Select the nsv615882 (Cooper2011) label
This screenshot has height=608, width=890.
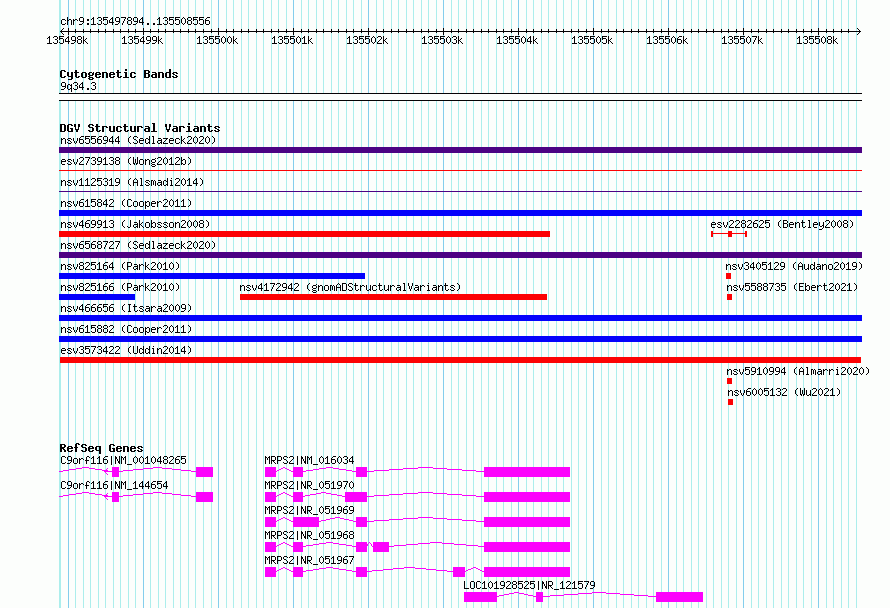pos(126,329)
